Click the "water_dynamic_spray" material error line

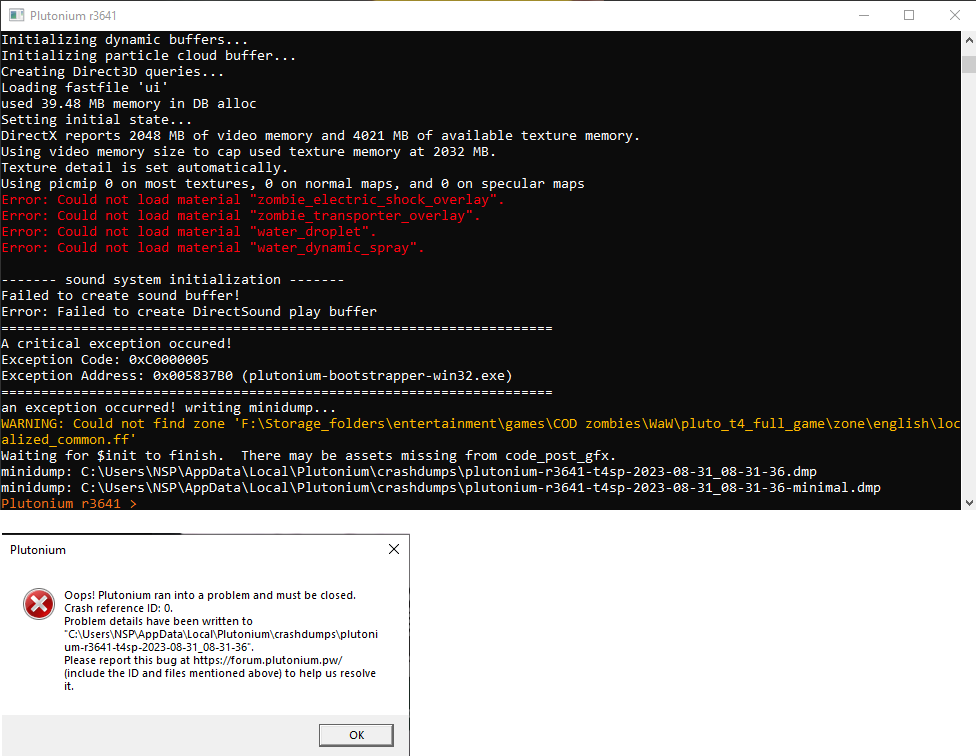(x=212, y=248)
